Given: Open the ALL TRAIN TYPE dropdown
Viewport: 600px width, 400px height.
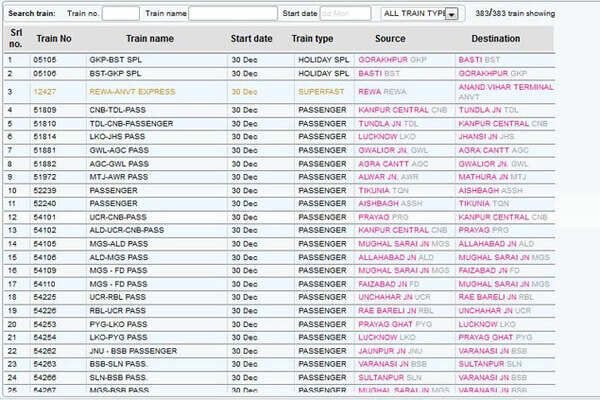Looking at the screenshot, I should [x=414, y=13].
